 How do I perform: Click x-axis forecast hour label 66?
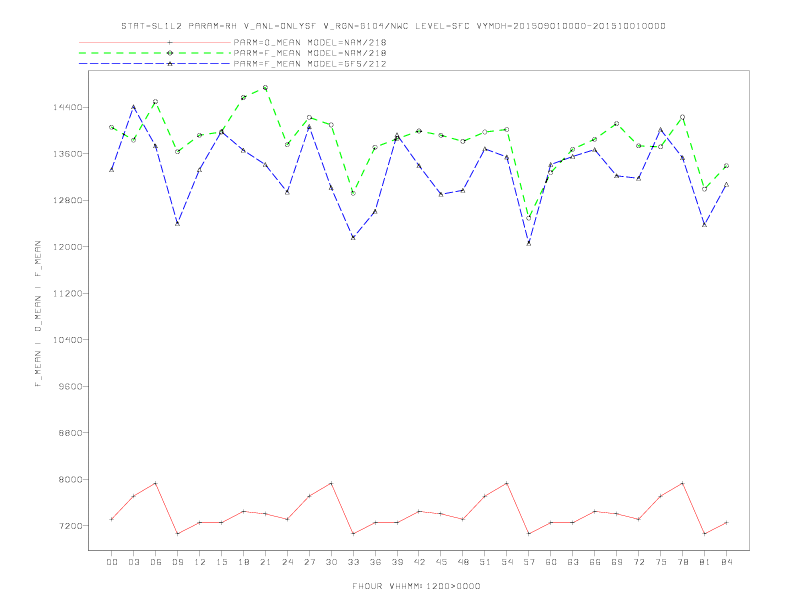(x=595, y=562)
